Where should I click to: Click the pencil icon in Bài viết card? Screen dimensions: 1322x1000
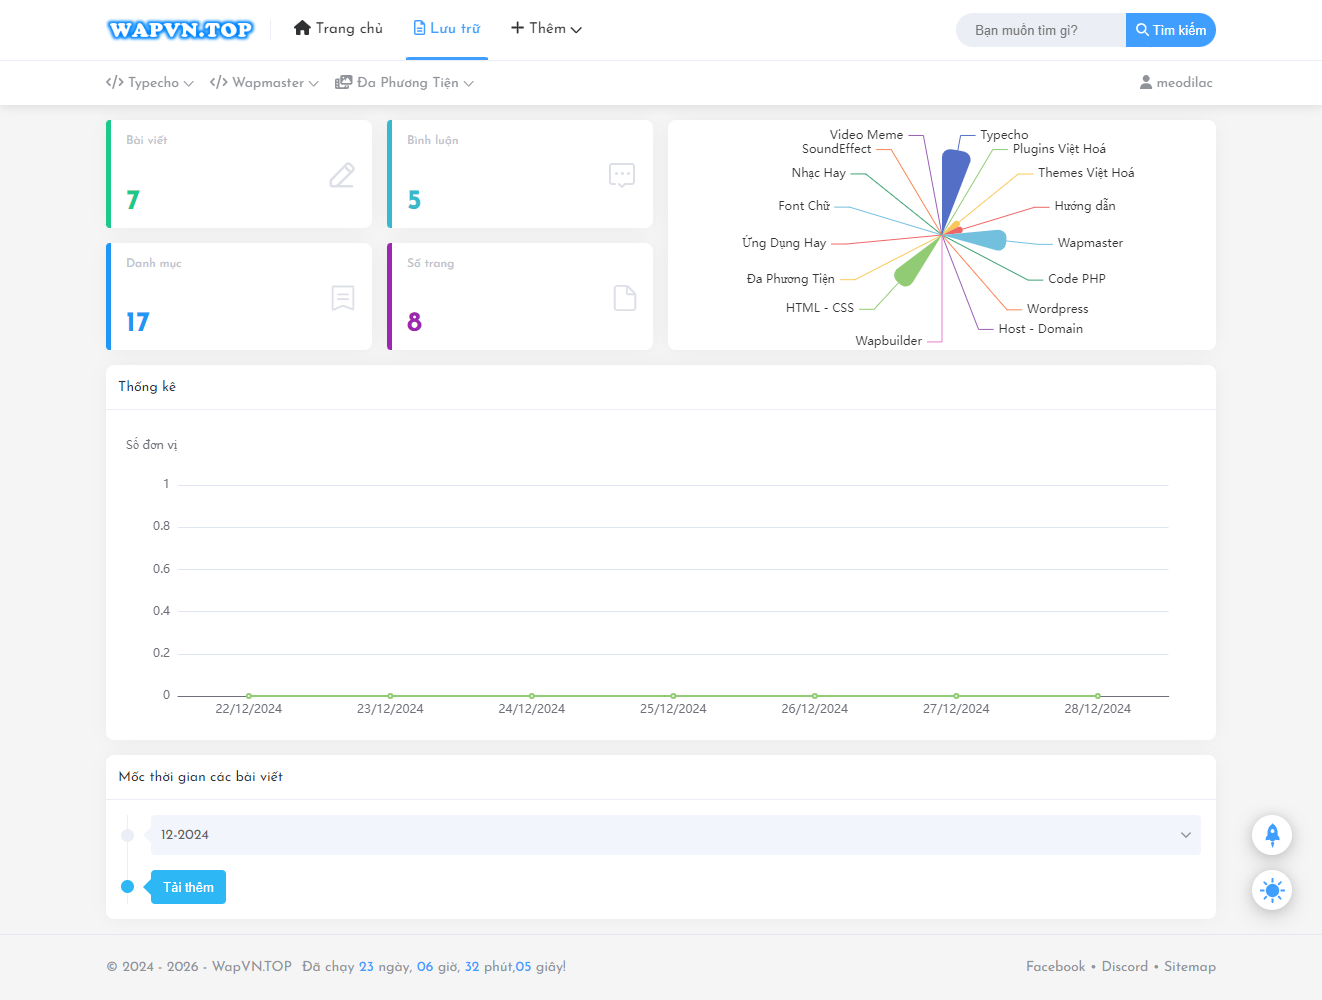click(342, 175)
